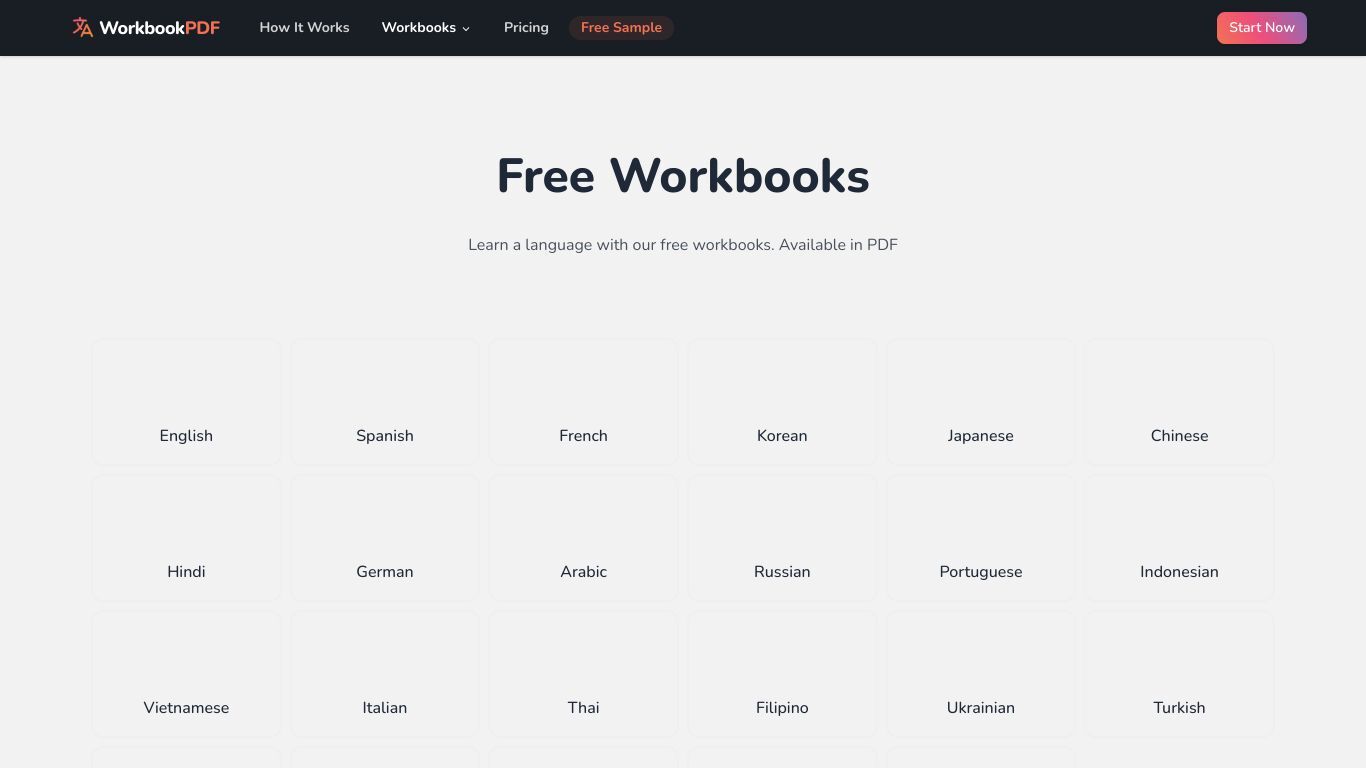Select the Hindi workbook card
1366x768 pixels.
(x=186, y=538)
